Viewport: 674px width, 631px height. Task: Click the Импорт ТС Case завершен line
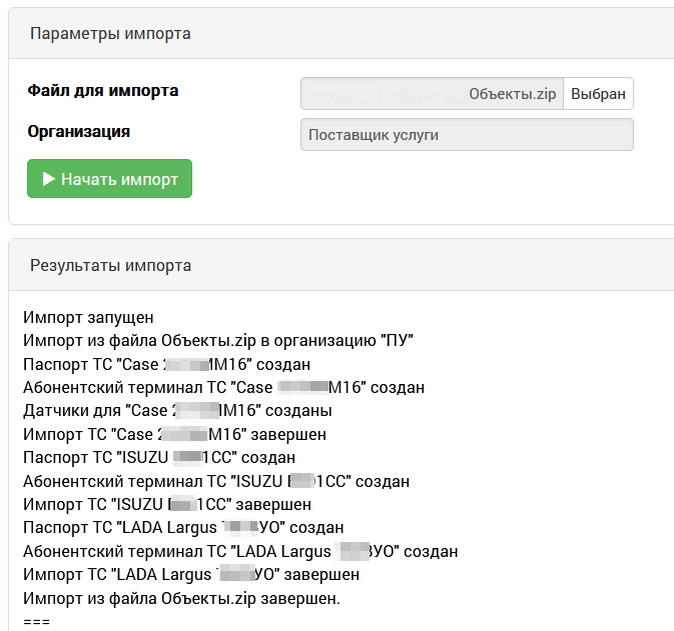click(x=175, y=434)
